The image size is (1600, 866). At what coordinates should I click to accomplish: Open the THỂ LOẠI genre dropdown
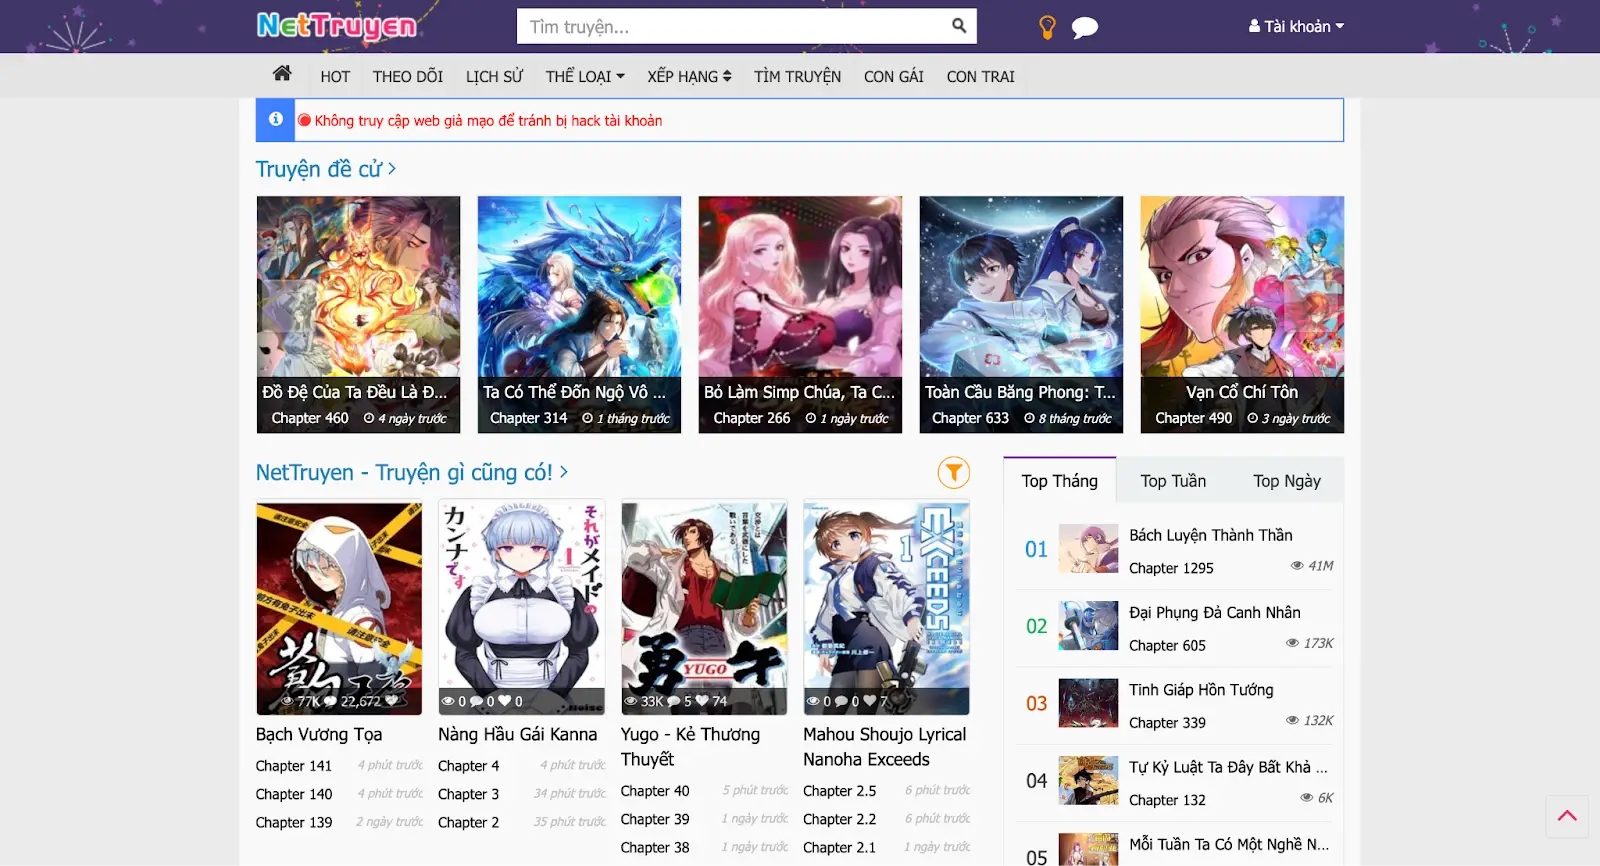584,77
